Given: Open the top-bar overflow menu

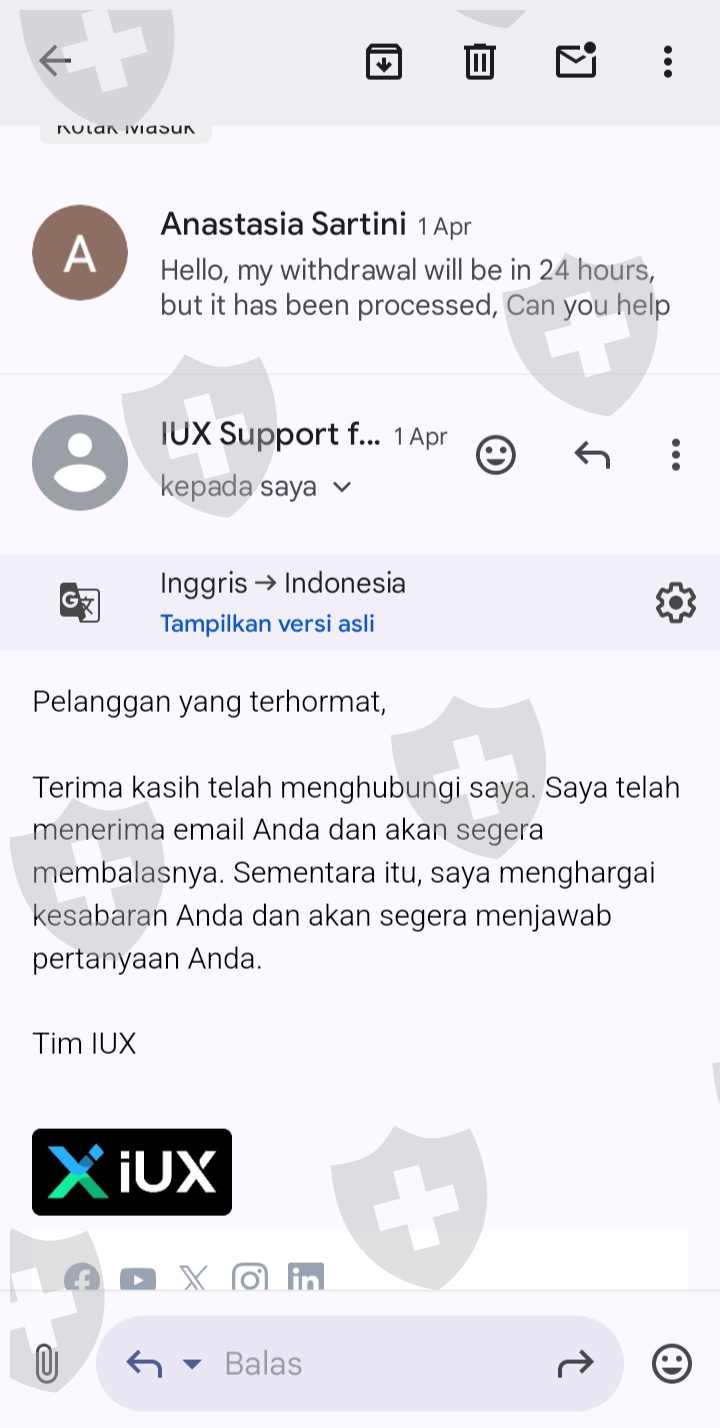Looking at the screenshot, I should (668, 62).
